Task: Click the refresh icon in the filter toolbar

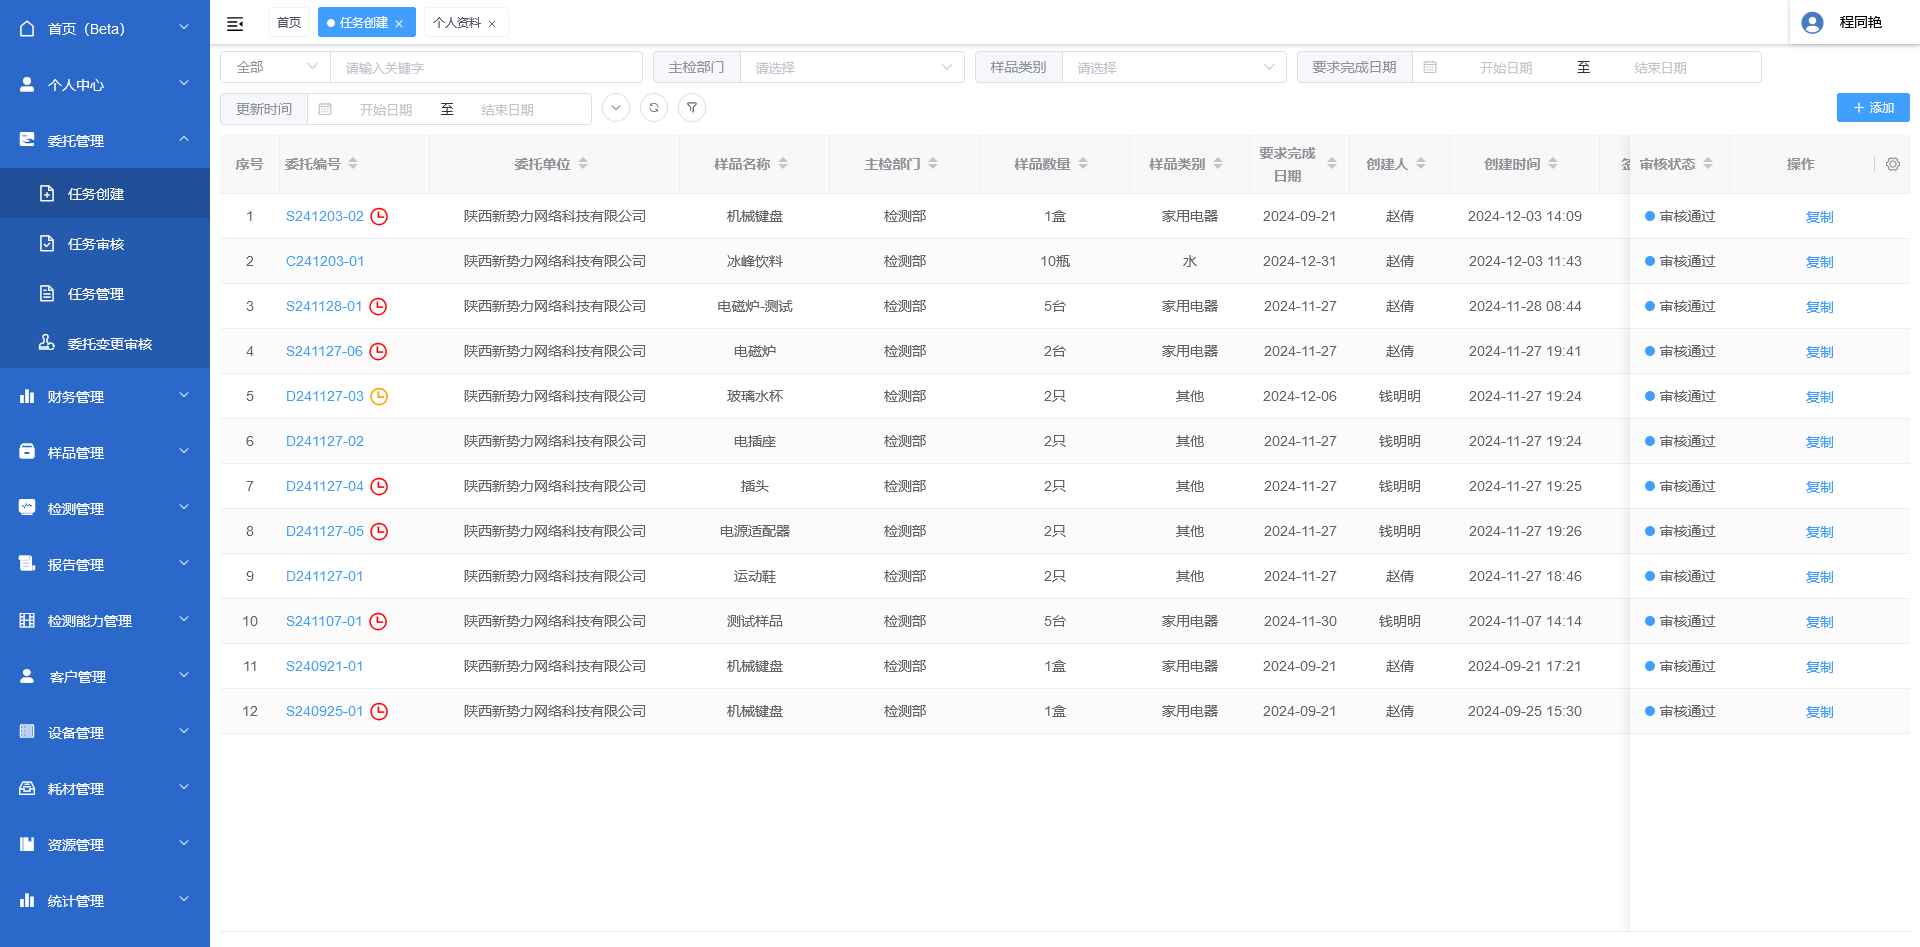Action: (654, 107)
